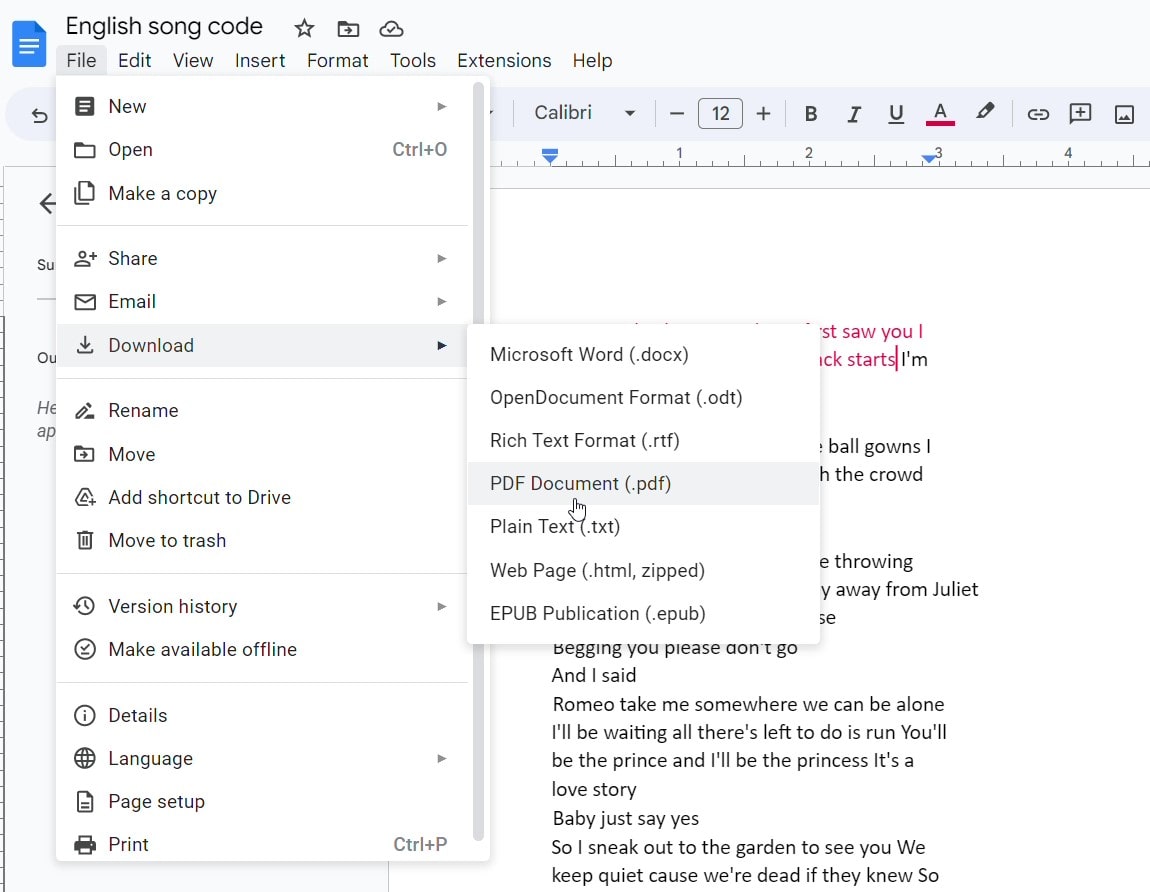Open the Google Docs home screen icon
Screen dimensions: 1150x892
coord(27,43)
